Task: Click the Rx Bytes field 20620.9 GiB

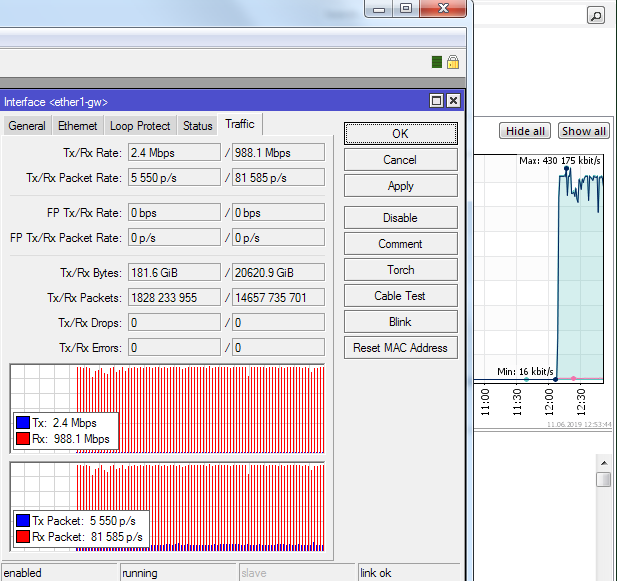Action: 278,272
